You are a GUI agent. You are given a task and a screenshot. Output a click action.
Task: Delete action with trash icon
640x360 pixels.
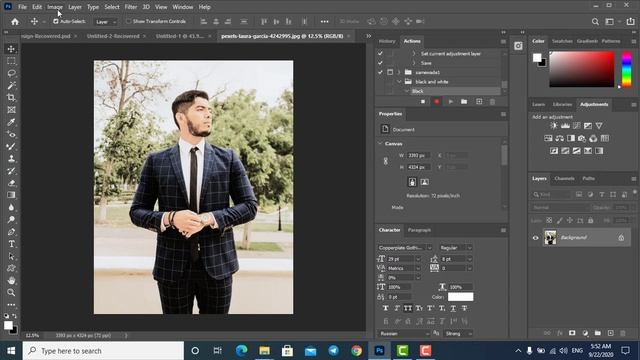click(492, 102)
